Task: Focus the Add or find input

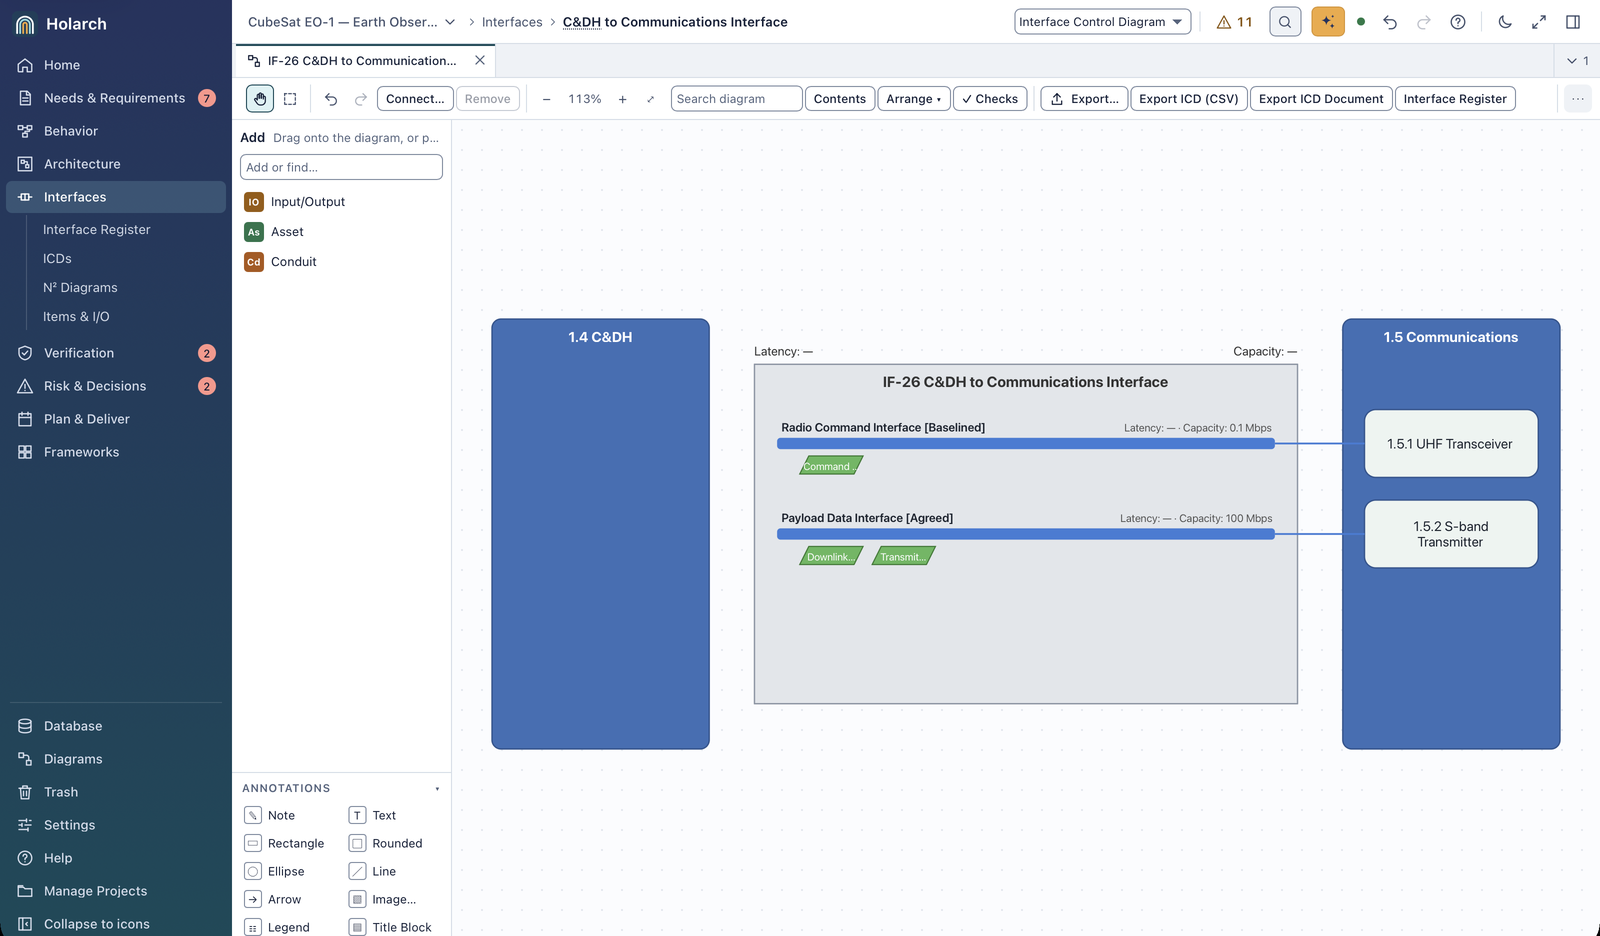Action: tap(341, 167)
